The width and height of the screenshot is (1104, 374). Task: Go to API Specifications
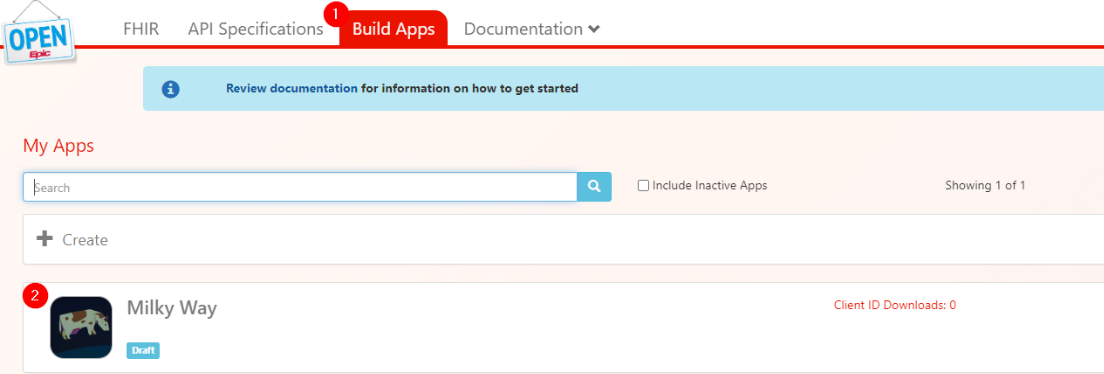coord(256,30)
